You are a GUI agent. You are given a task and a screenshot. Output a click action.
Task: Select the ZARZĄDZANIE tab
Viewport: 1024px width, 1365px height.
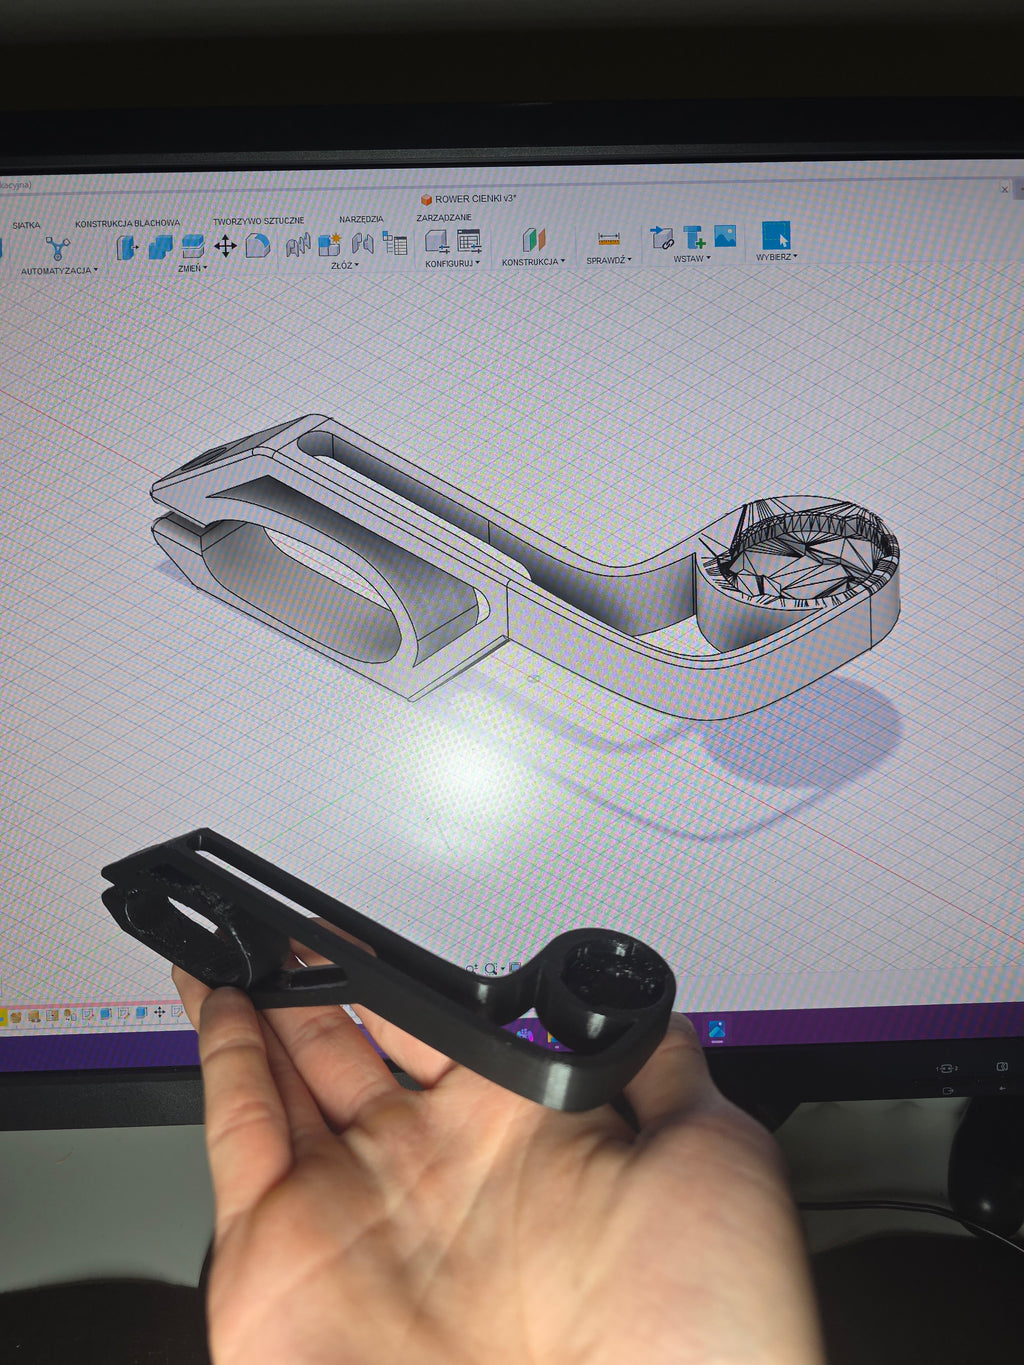pos(444,217)
